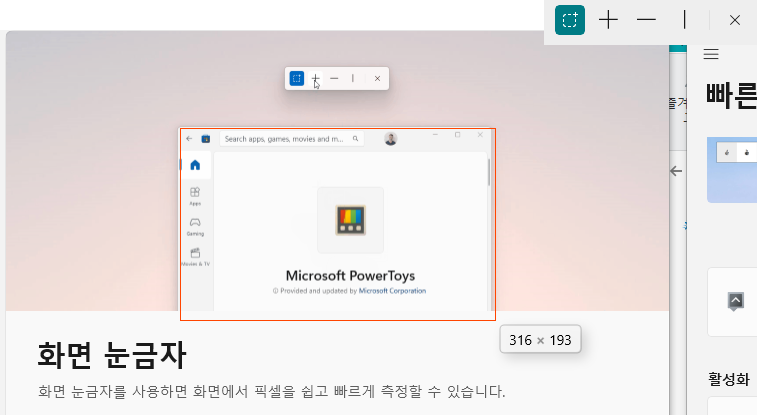This screenshot has width=757, height=415.
Task: Click the pictured Store search box
Action: point(292,139)
